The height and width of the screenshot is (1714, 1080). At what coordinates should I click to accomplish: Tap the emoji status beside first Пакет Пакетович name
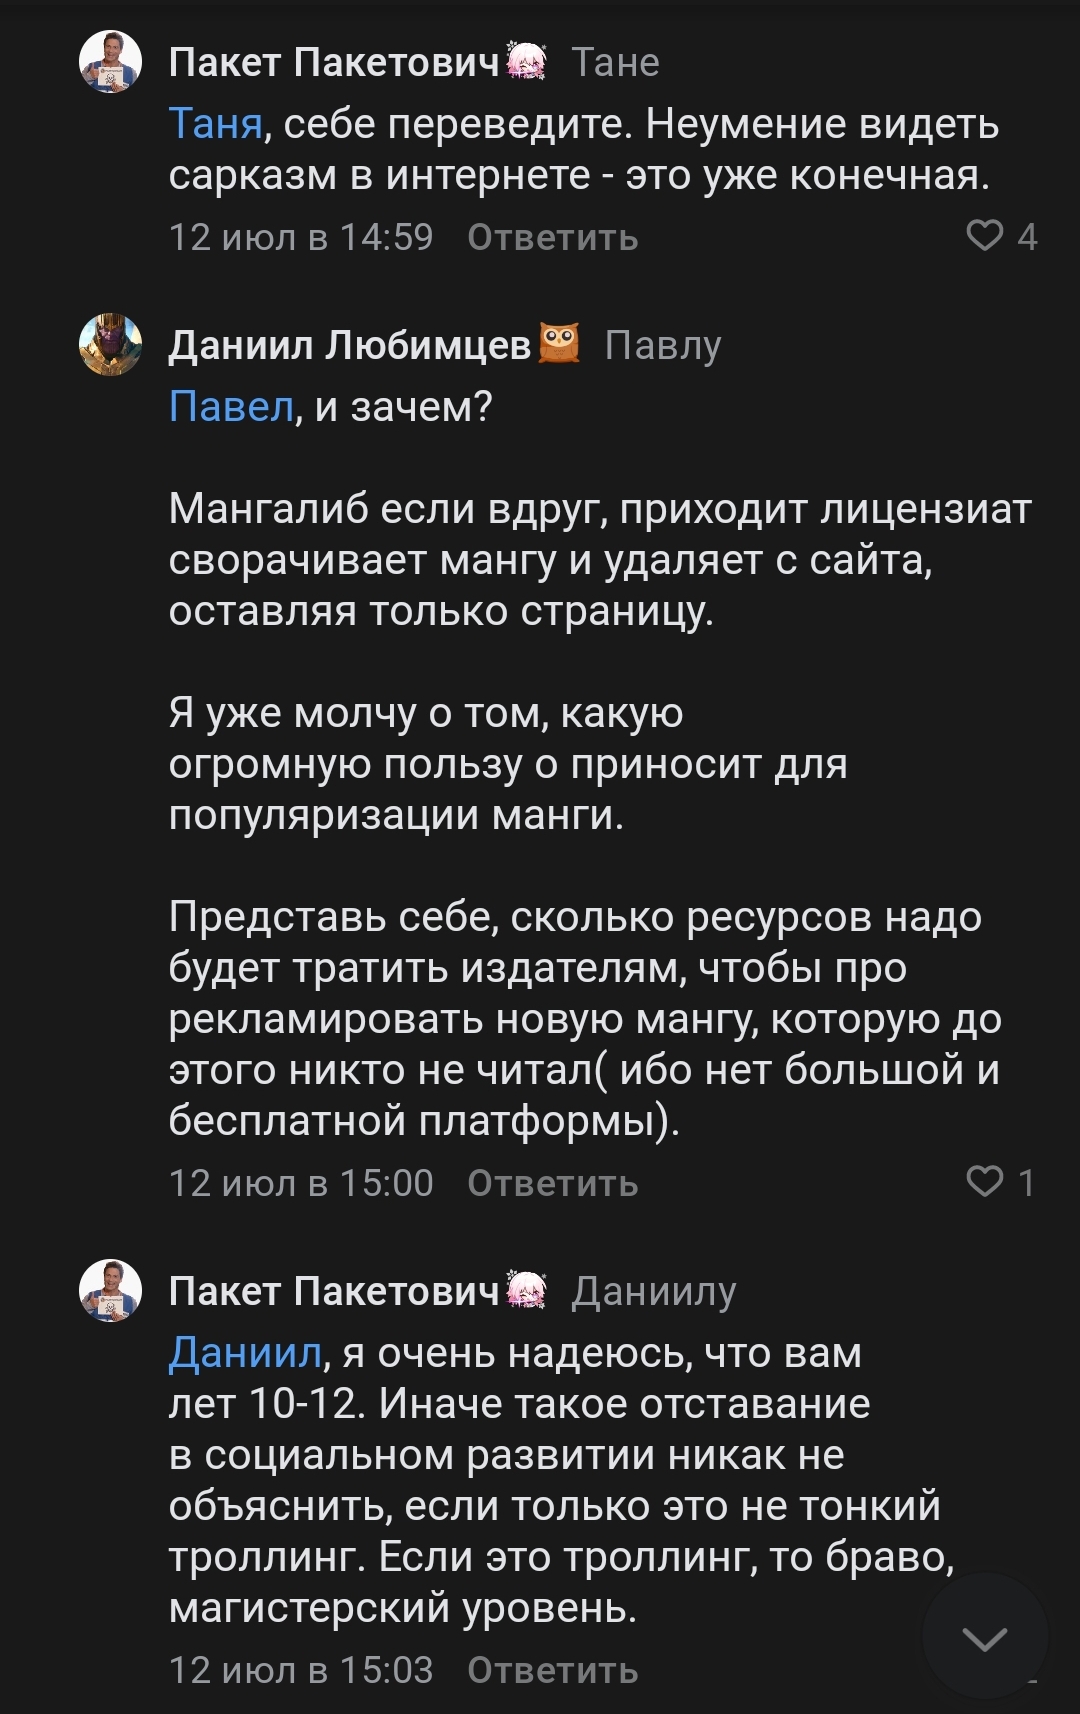[527, 61]
